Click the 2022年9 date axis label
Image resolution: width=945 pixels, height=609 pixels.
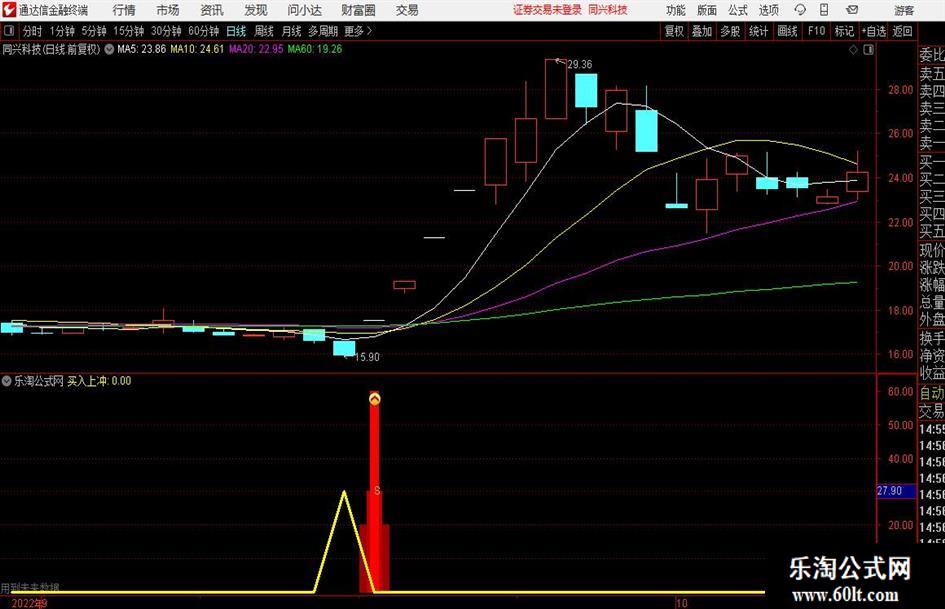click(x=29, y=603)
